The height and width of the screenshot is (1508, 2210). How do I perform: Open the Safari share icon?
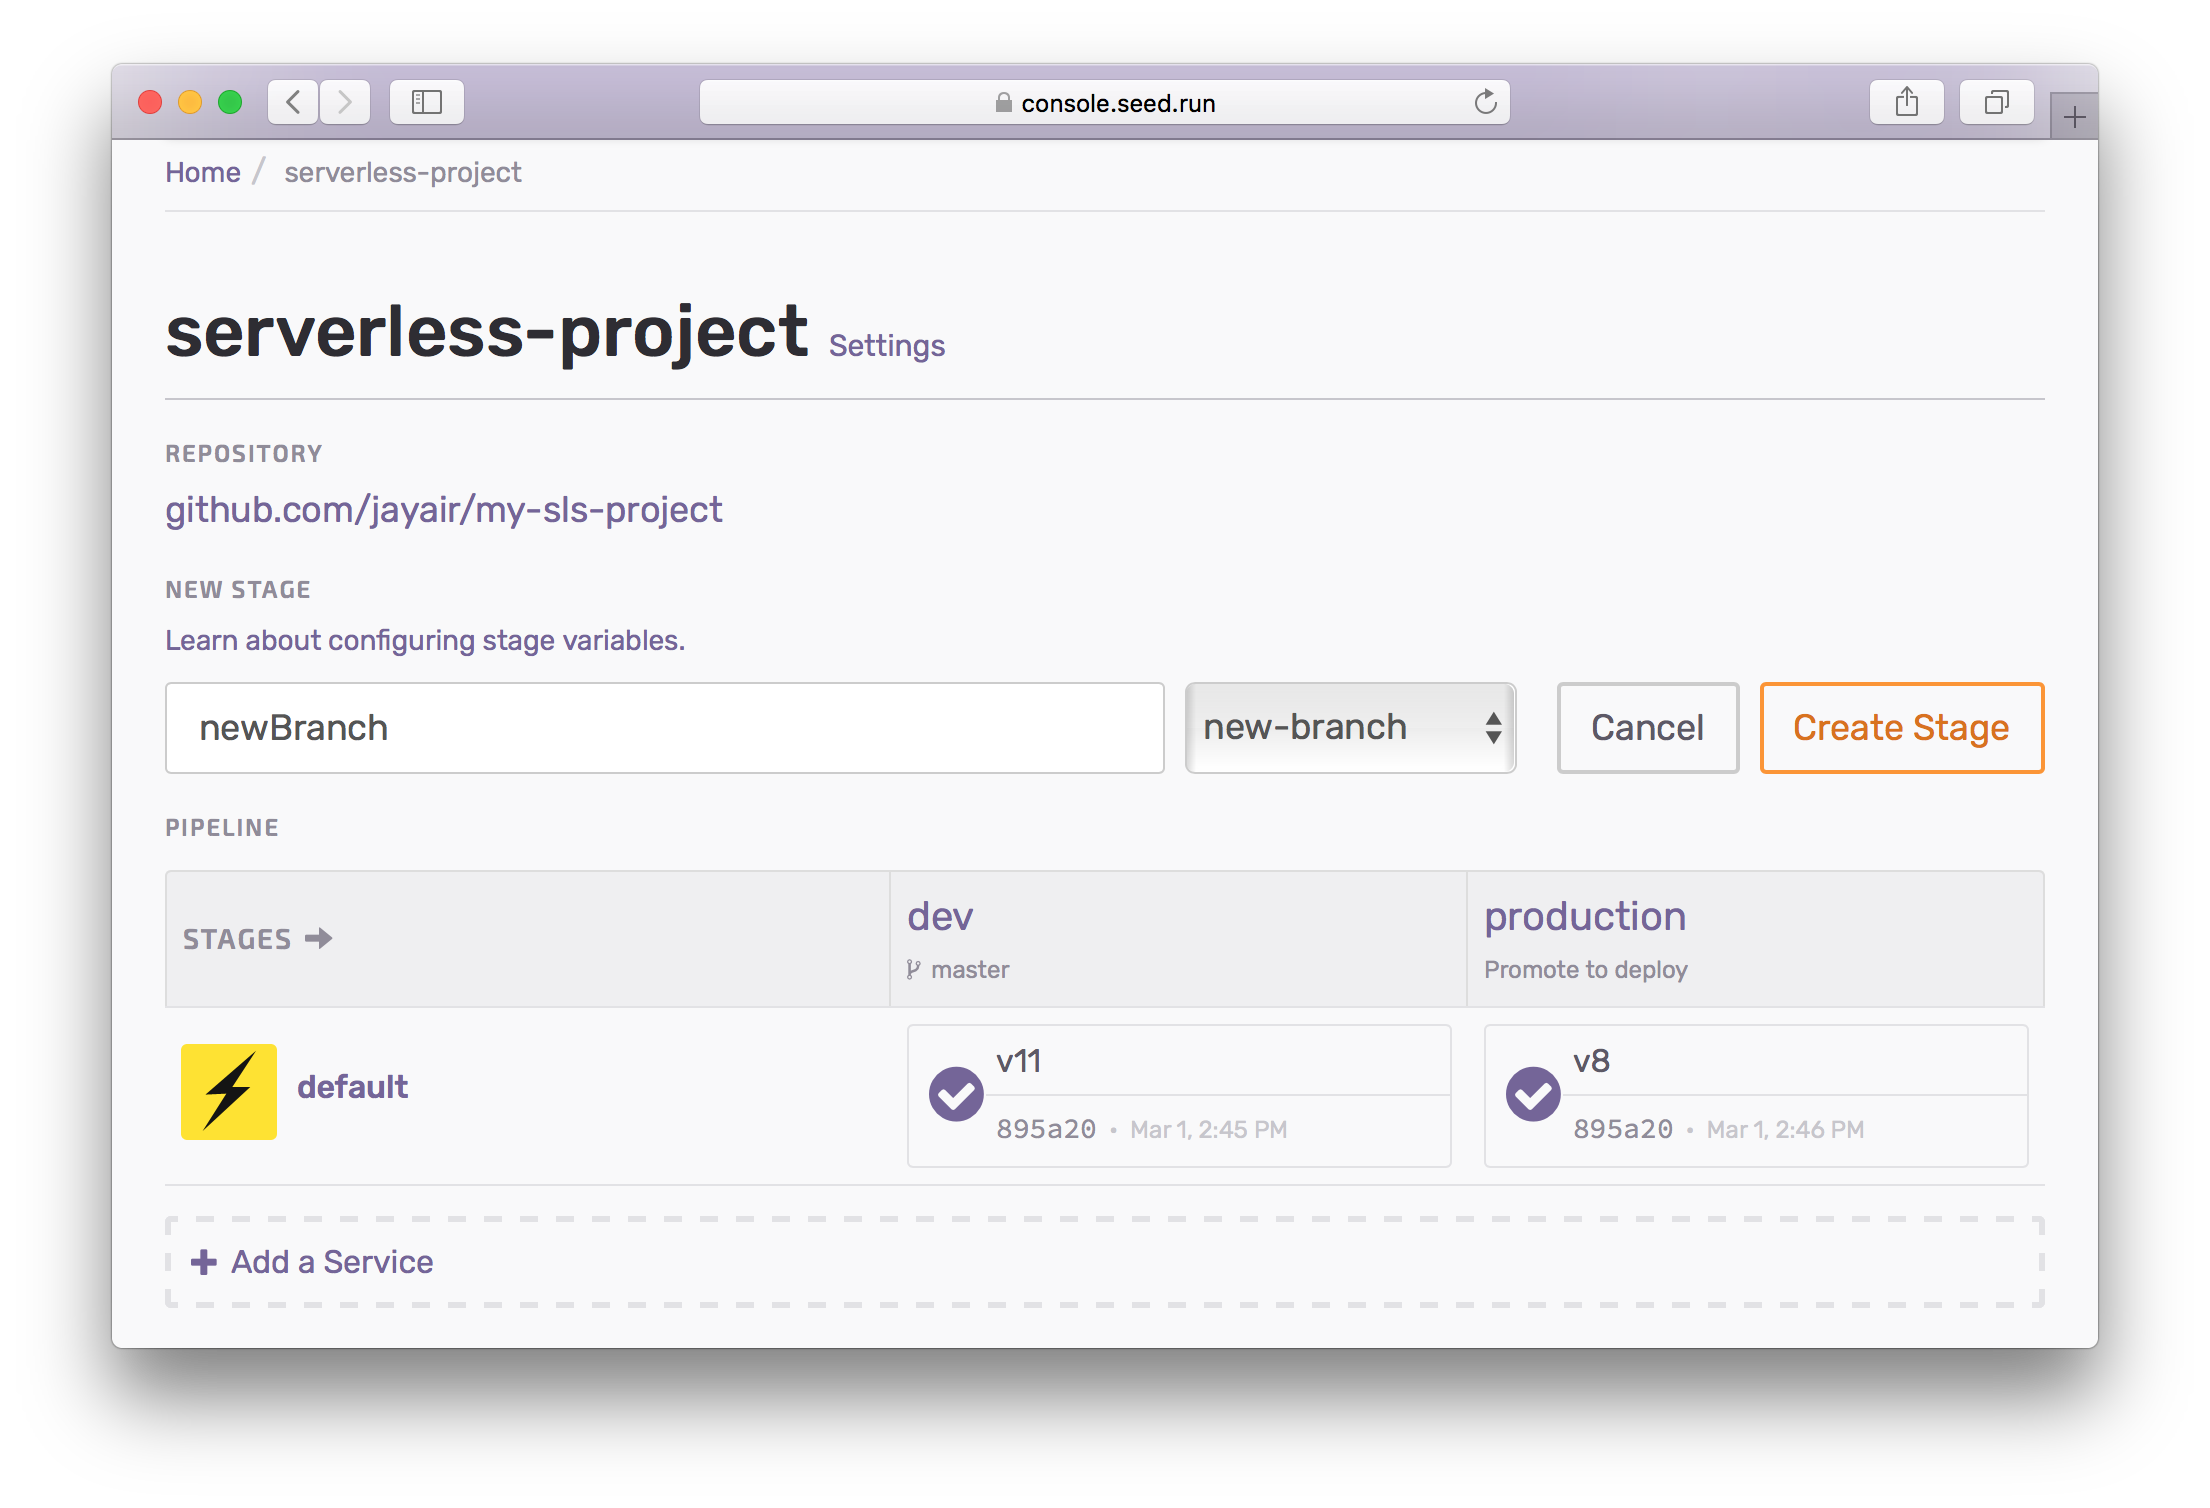(x=1906, y=102)
